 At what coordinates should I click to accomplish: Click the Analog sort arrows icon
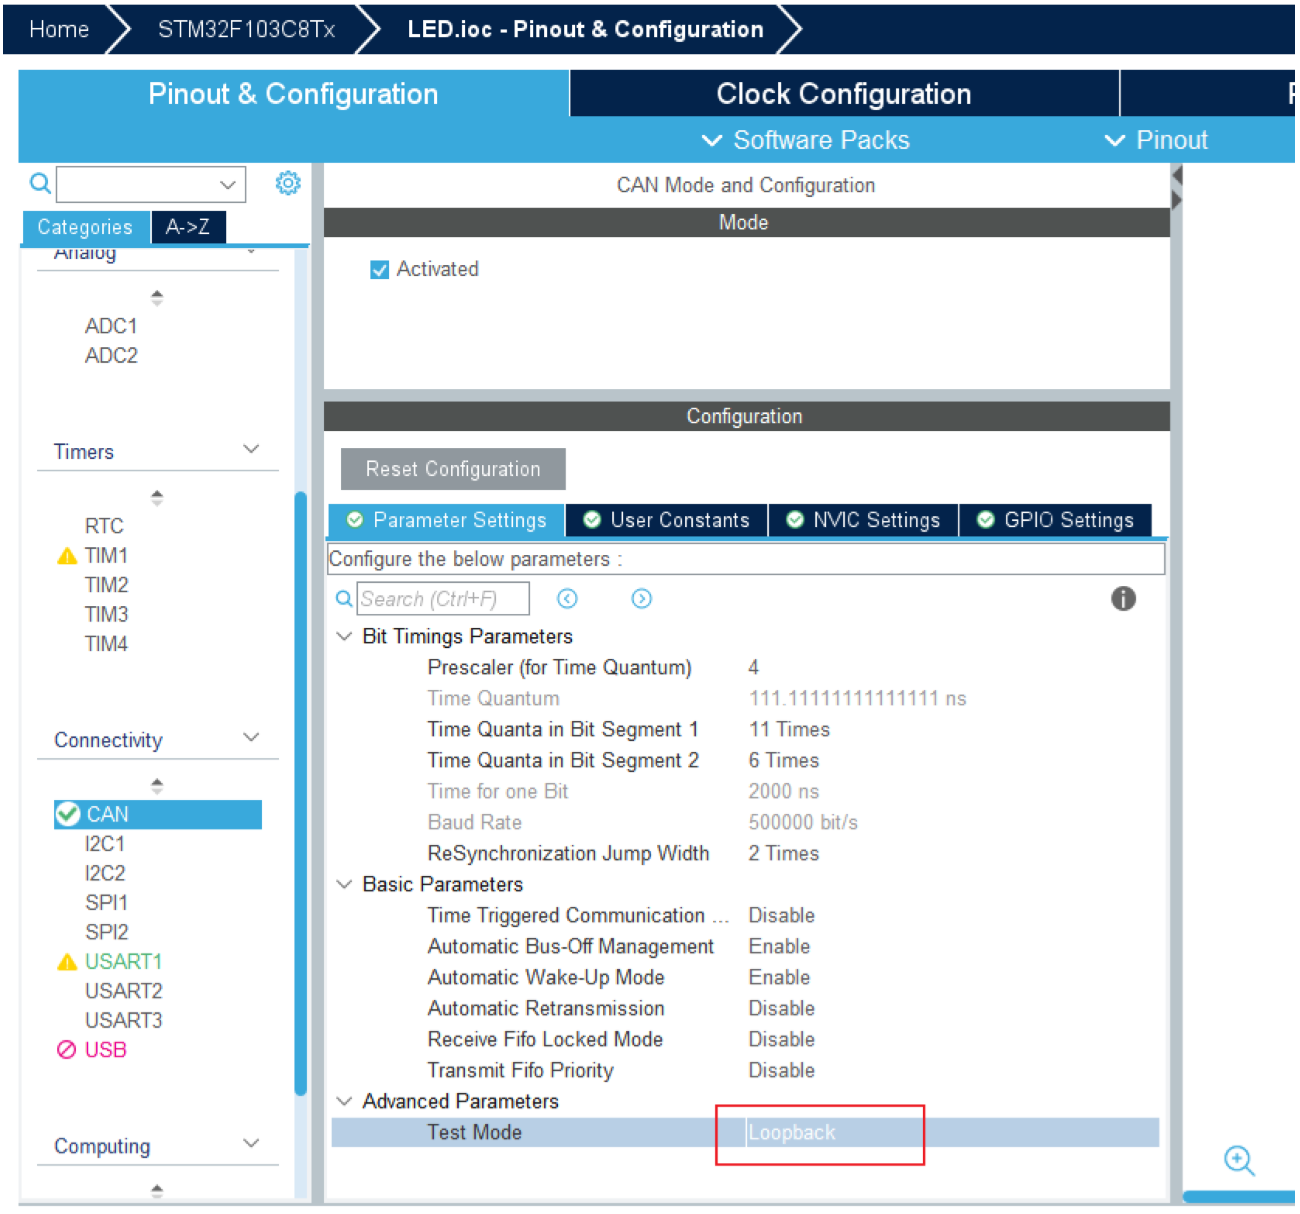point(157,298)
